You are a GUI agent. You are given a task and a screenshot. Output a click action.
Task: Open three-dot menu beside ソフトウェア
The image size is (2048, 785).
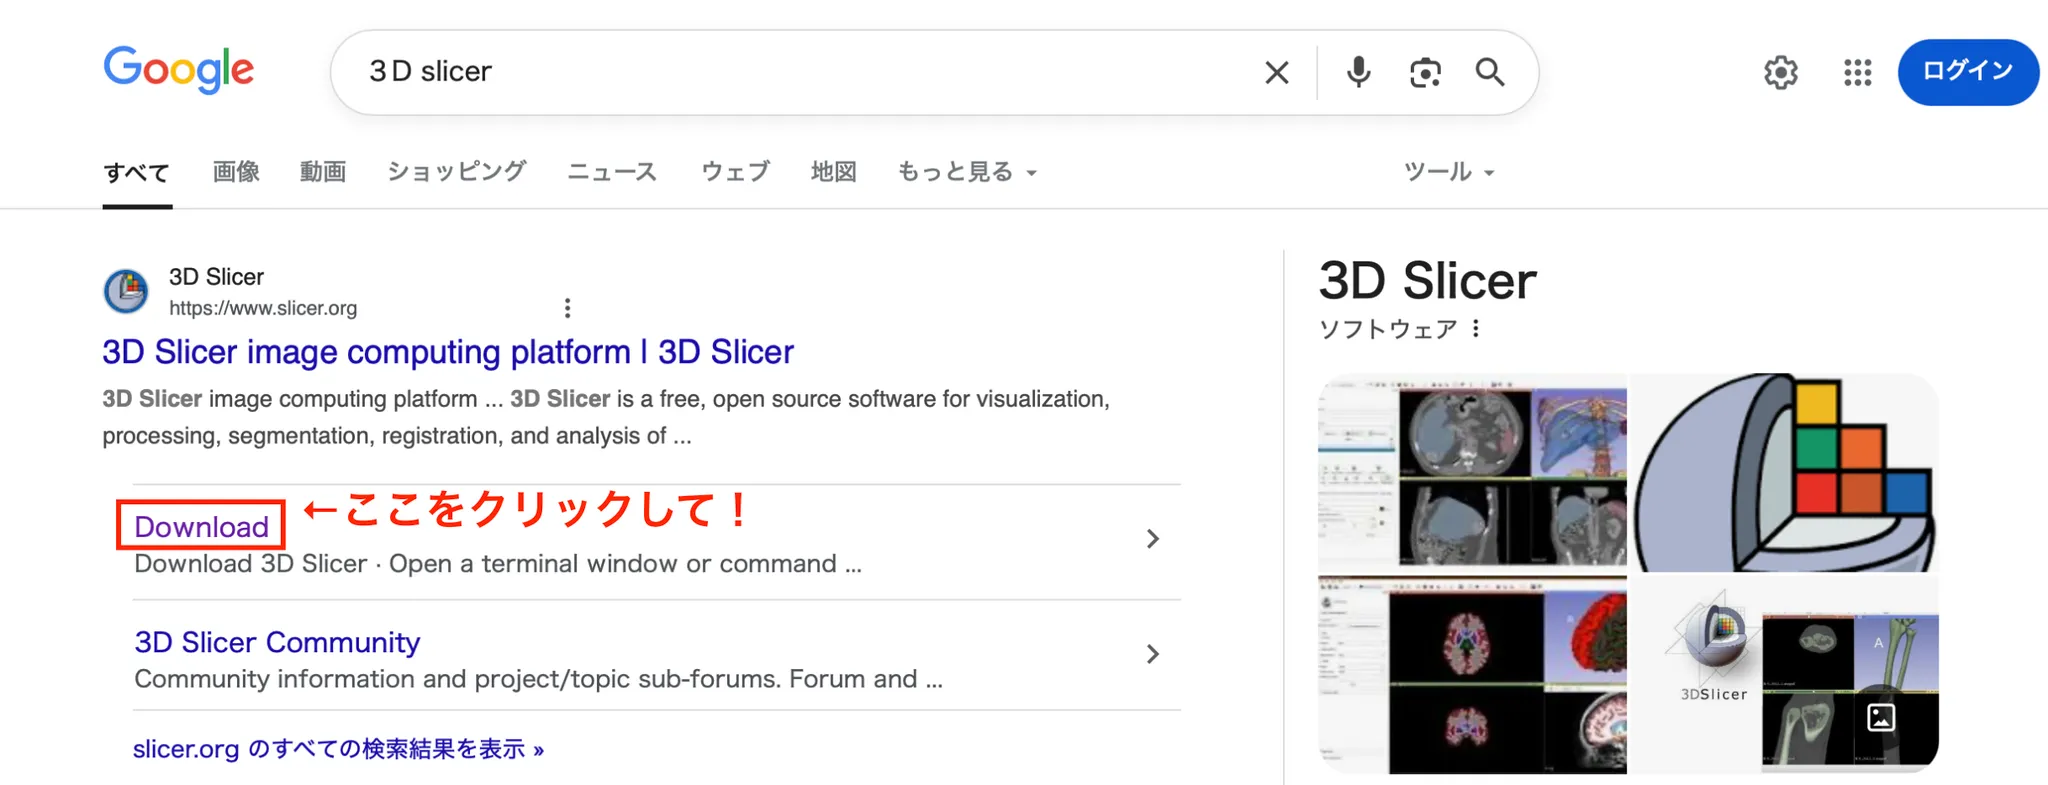coord(1476,328)
